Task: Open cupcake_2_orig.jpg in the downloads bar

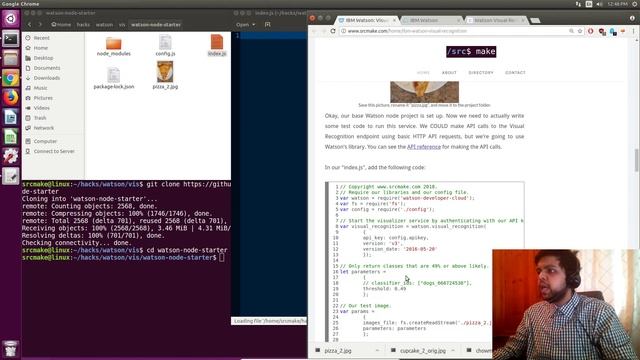Action: pos(423,351)
